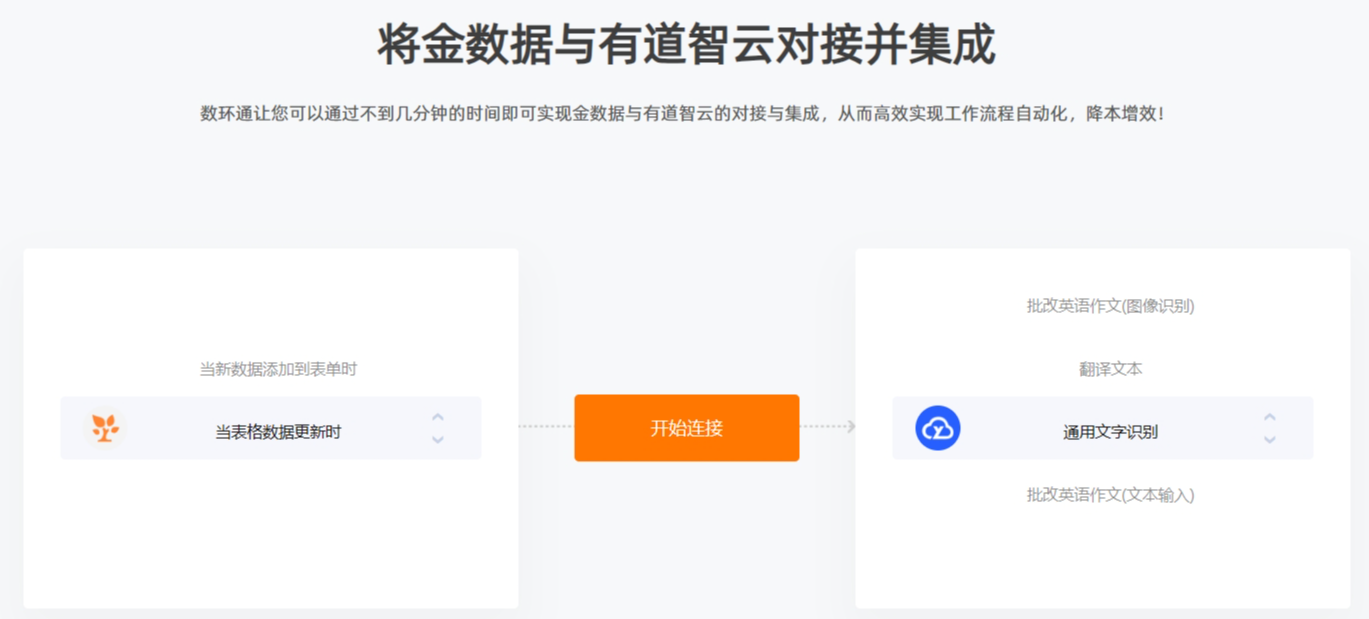The width and height of the screenshot is (1369, 619).
Task: Click the orange 金数据 plant icon
Action: point(105,428)
